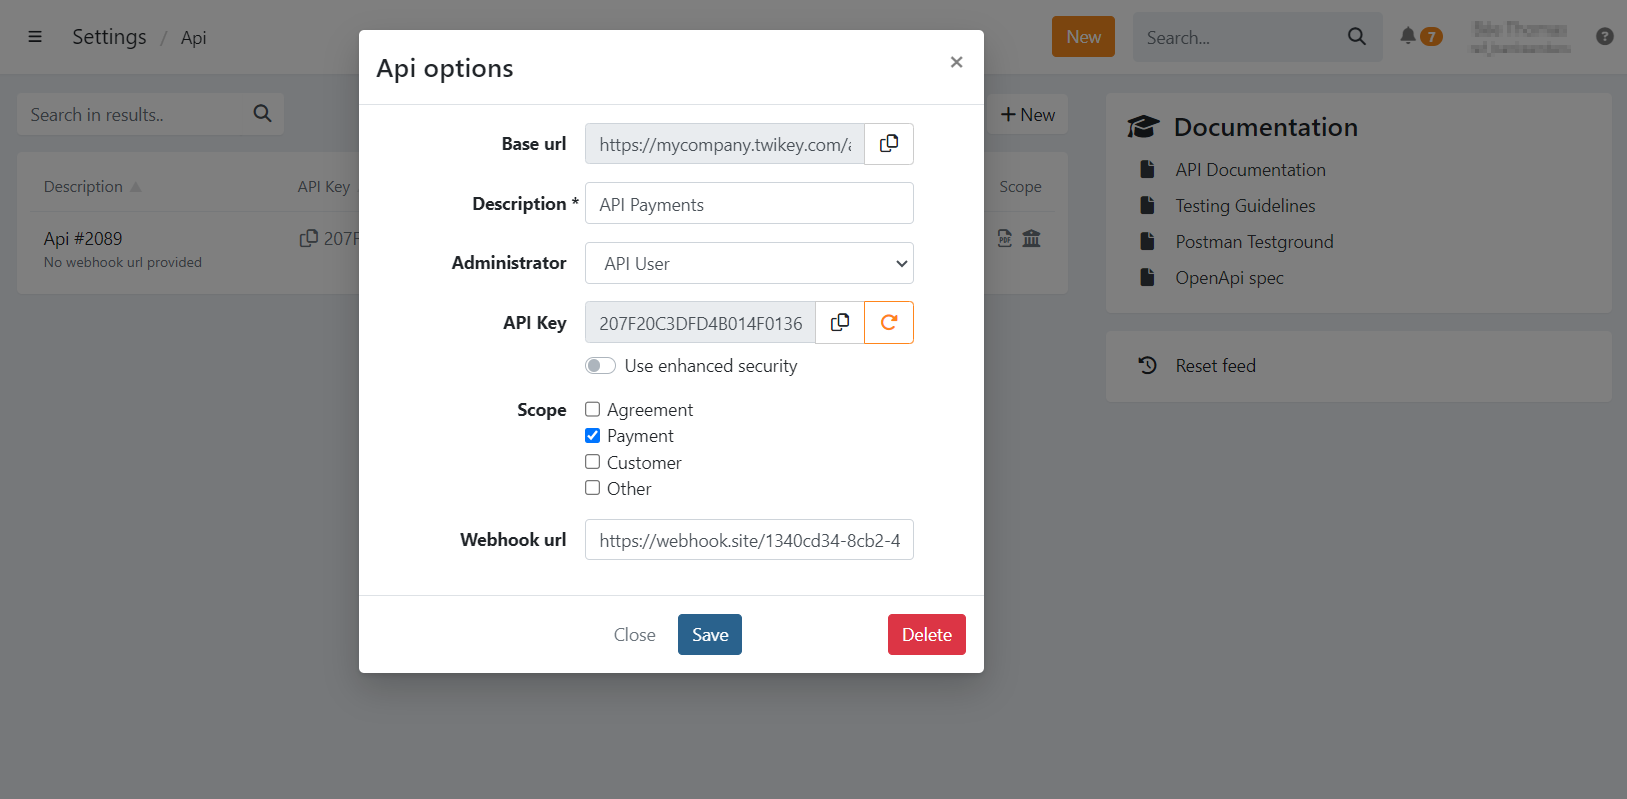Screen dimensions: 1627x799
Task: Check the Agreement scope checkbox
Action: coord(593,409)
